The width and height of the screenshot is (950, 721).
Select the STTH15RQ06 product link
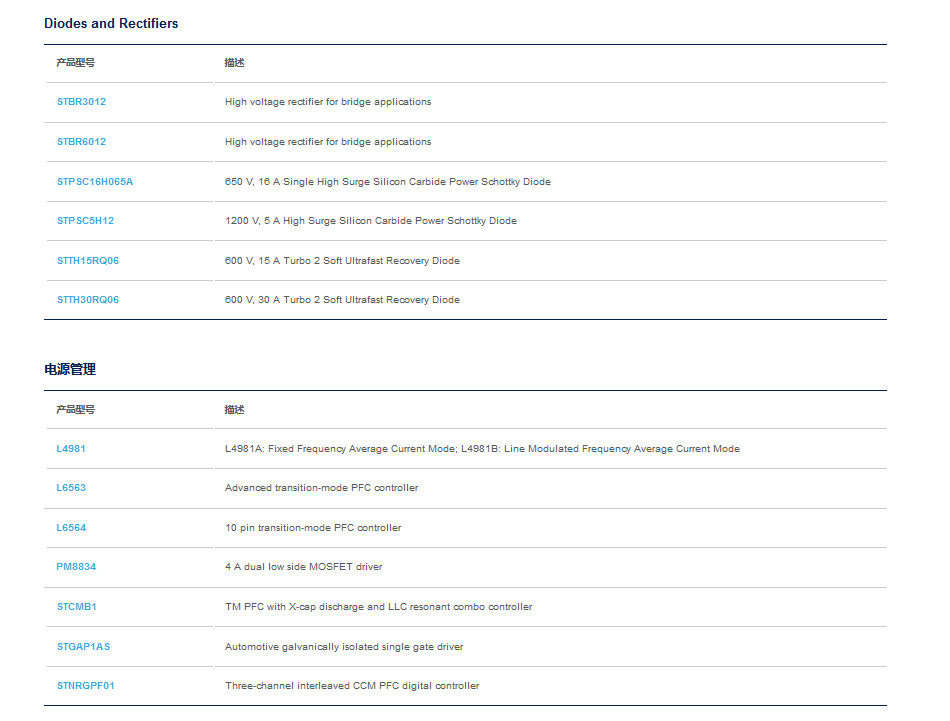coord(88,261)
